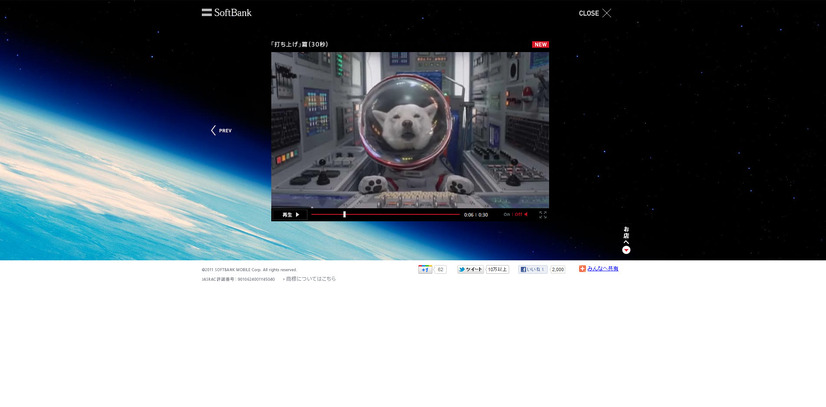826x407 pixels.
Task: Click the Facebook いいね button
Action: tap(532, 269)
